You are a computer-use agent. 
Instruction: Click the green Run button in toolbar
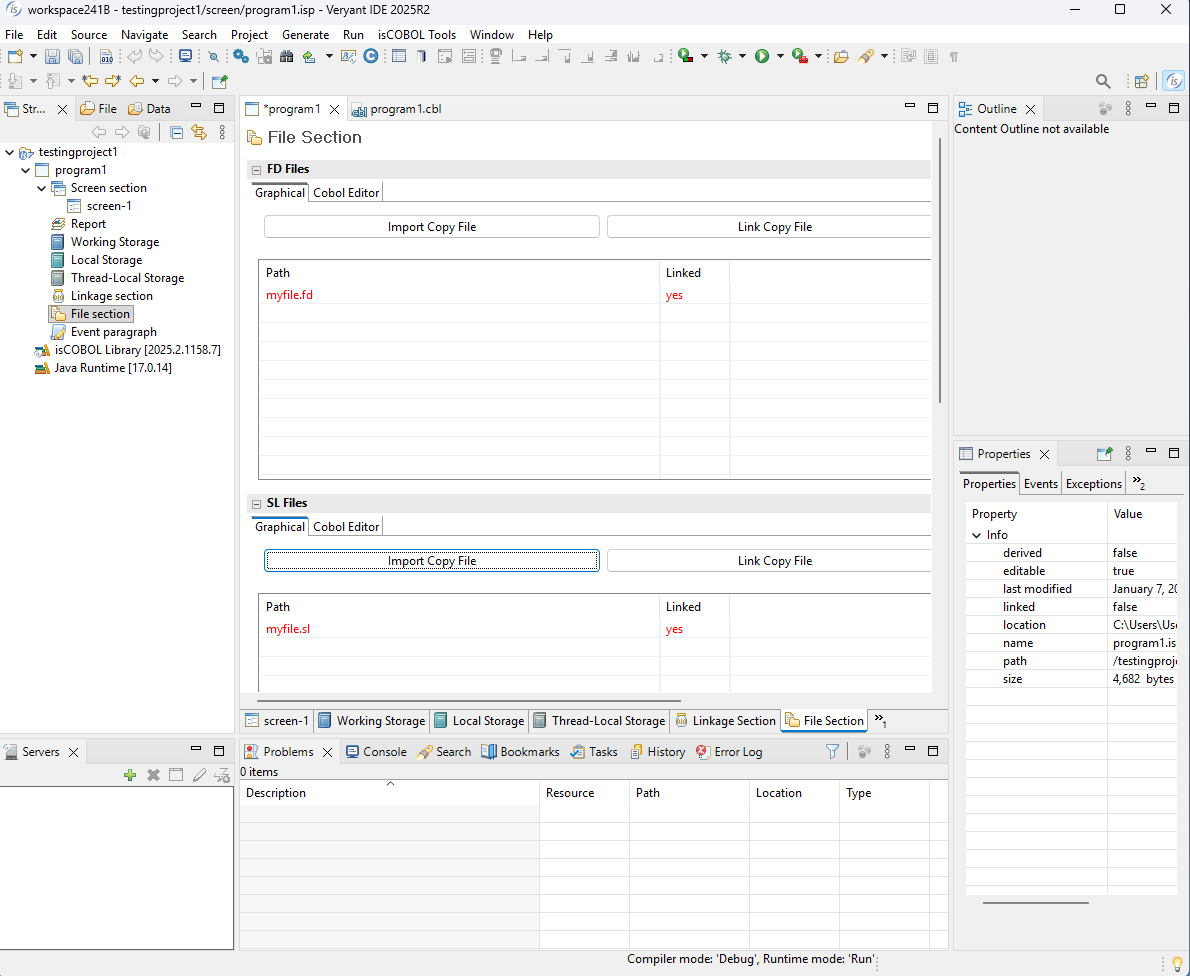point(762,57)
